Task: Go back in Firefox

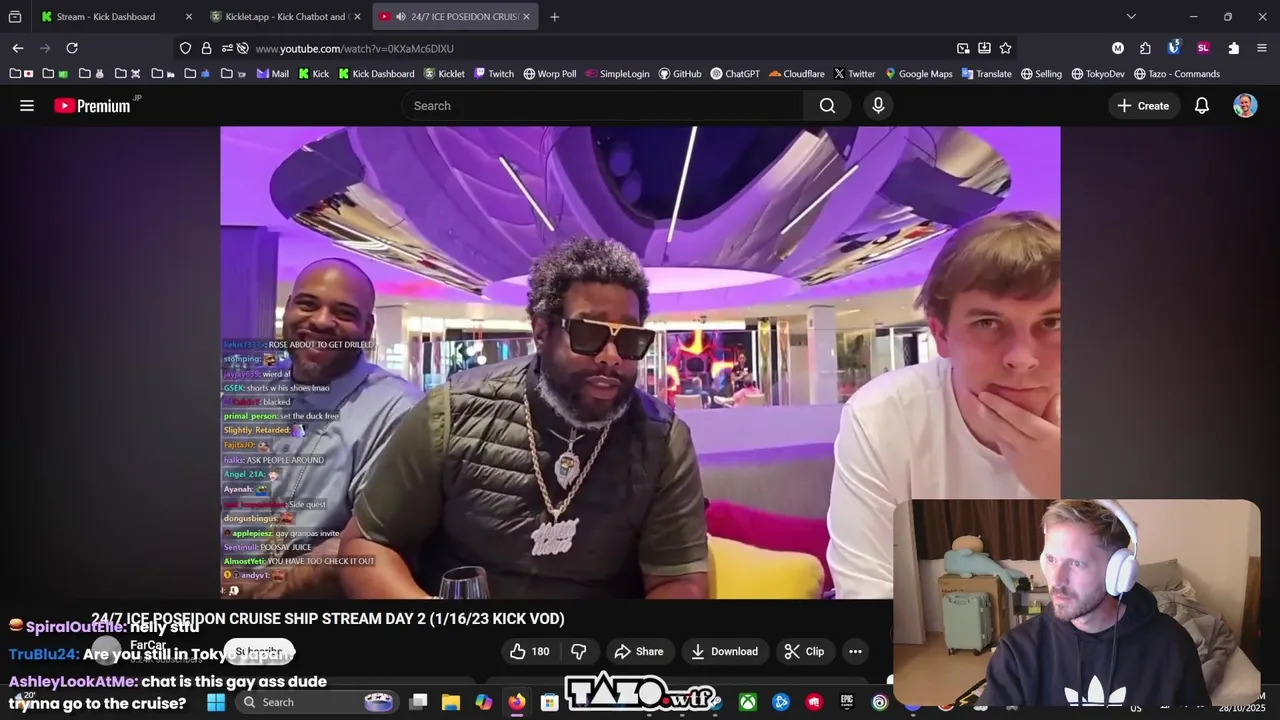Action: (x=18, y=48)
